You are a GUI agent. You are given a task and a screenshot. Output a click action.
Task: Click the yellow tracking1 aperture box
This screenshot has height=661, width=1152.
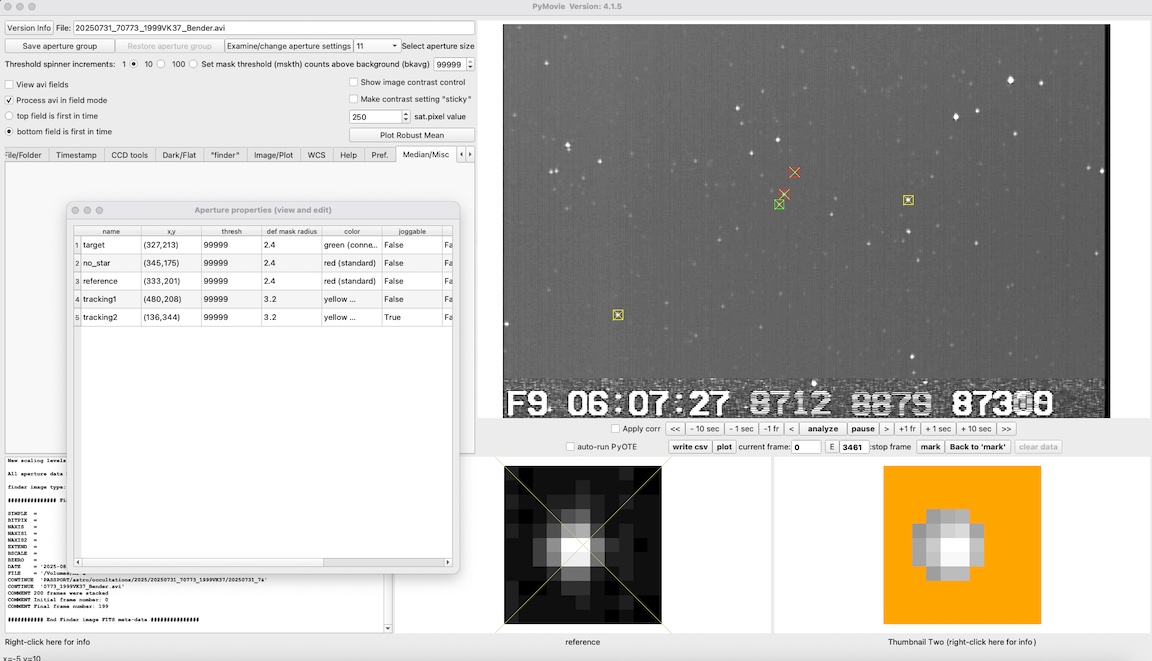pos(908,200)
